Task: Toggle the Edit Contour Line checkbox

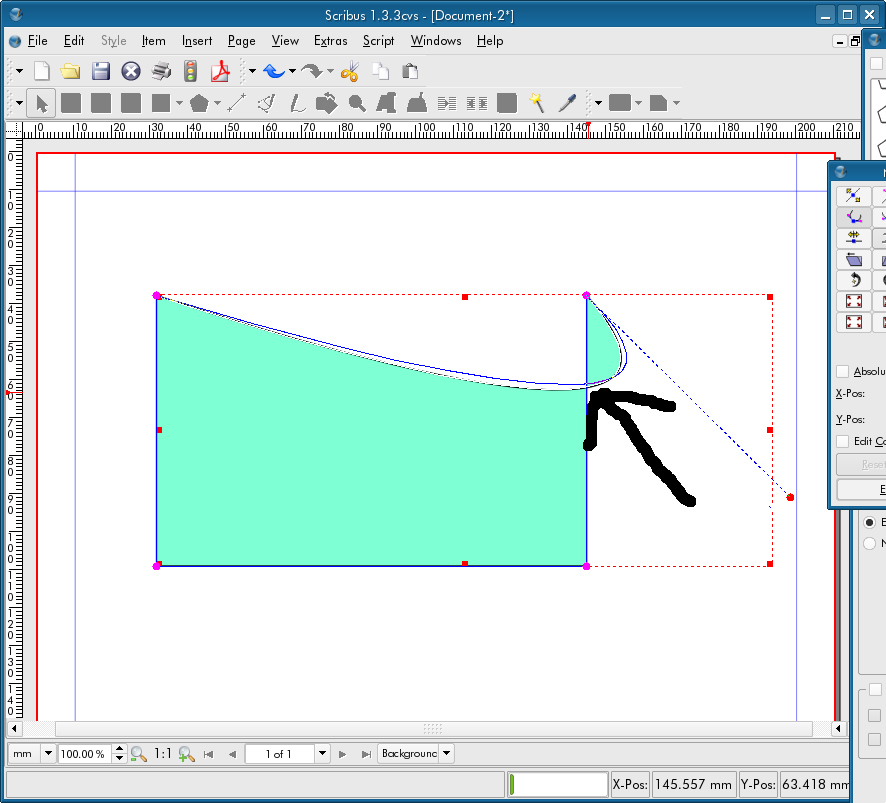Action: 842,441
